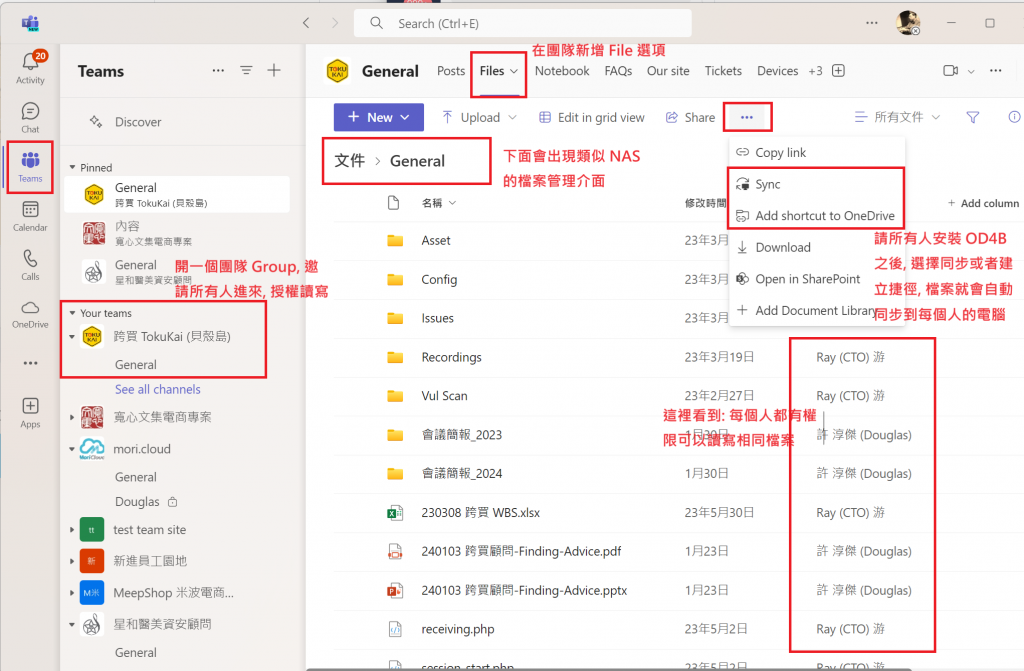Click the filter funnel icon in Files toolbar
Screen dimensions: 1024x671
click(x=973, y=117)
